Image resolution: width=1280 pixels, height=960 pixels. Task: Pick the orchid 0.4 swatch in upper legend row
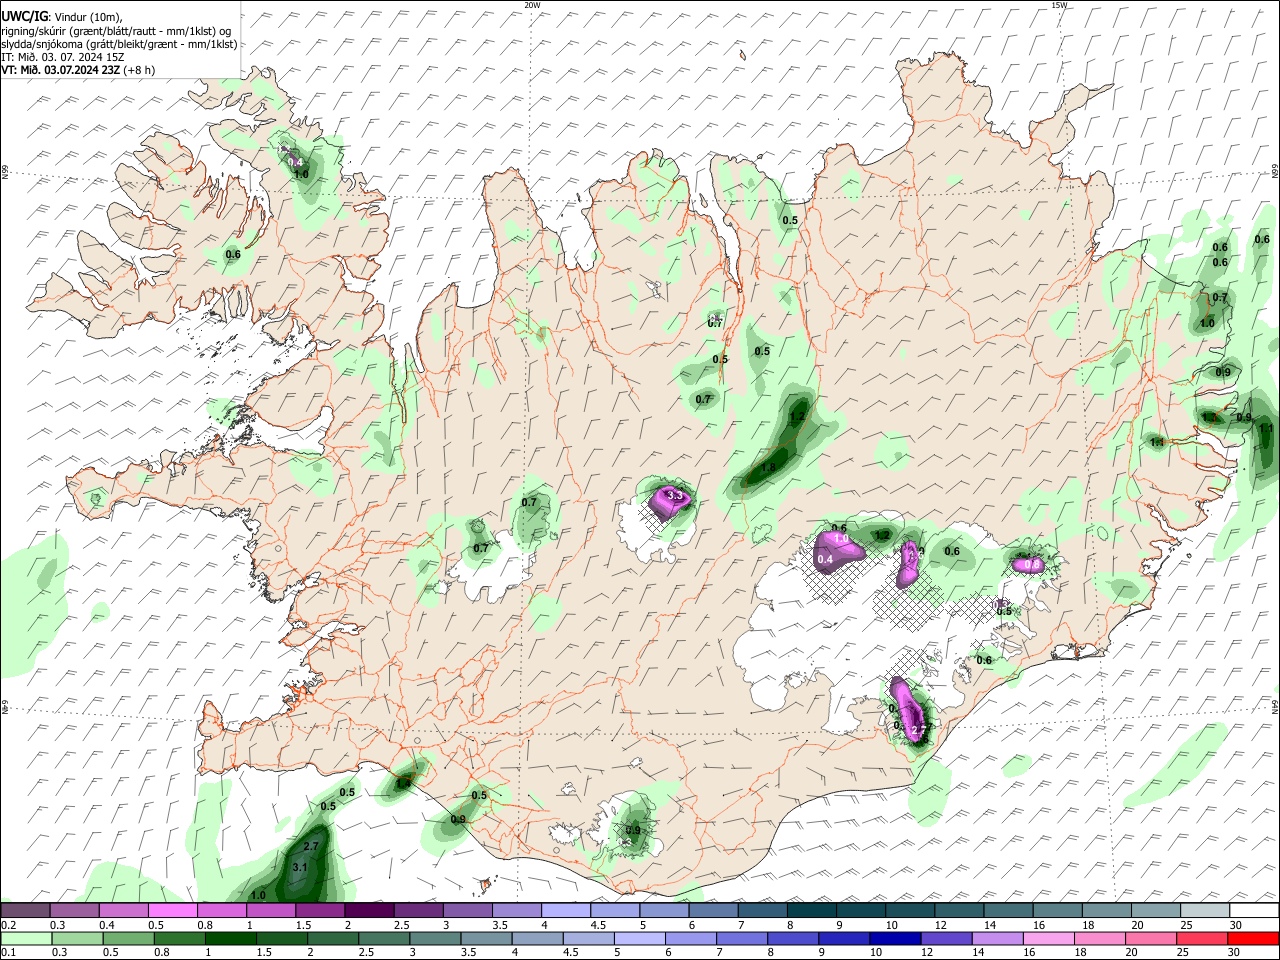pos(124,911)
